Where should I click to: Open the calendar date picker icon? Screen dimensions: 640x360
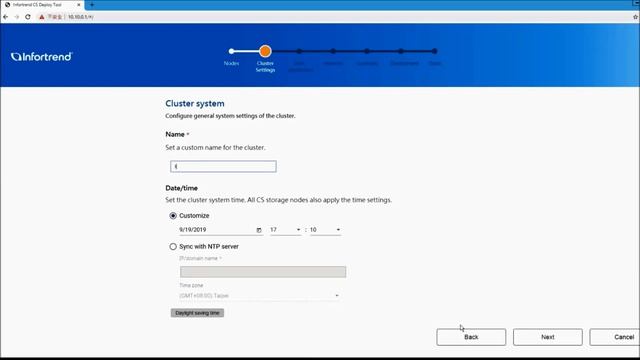[259, 230]
